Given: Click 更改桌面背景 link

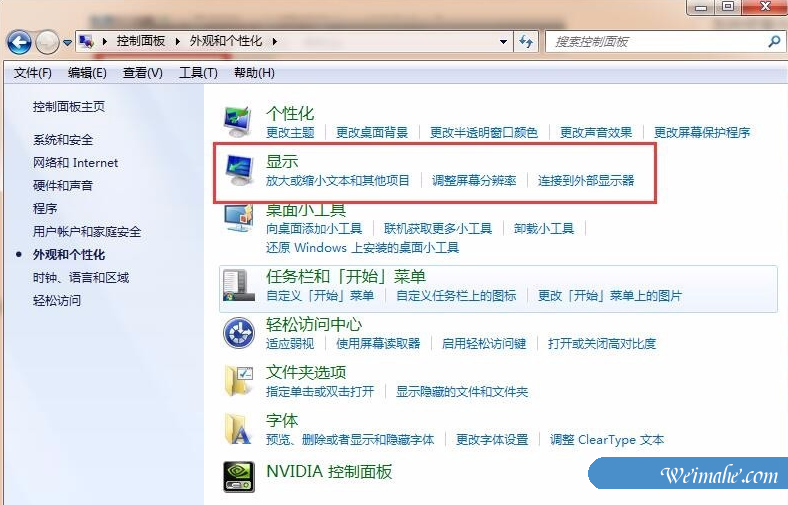Looking at the screenshot, I should click(372, 133).
